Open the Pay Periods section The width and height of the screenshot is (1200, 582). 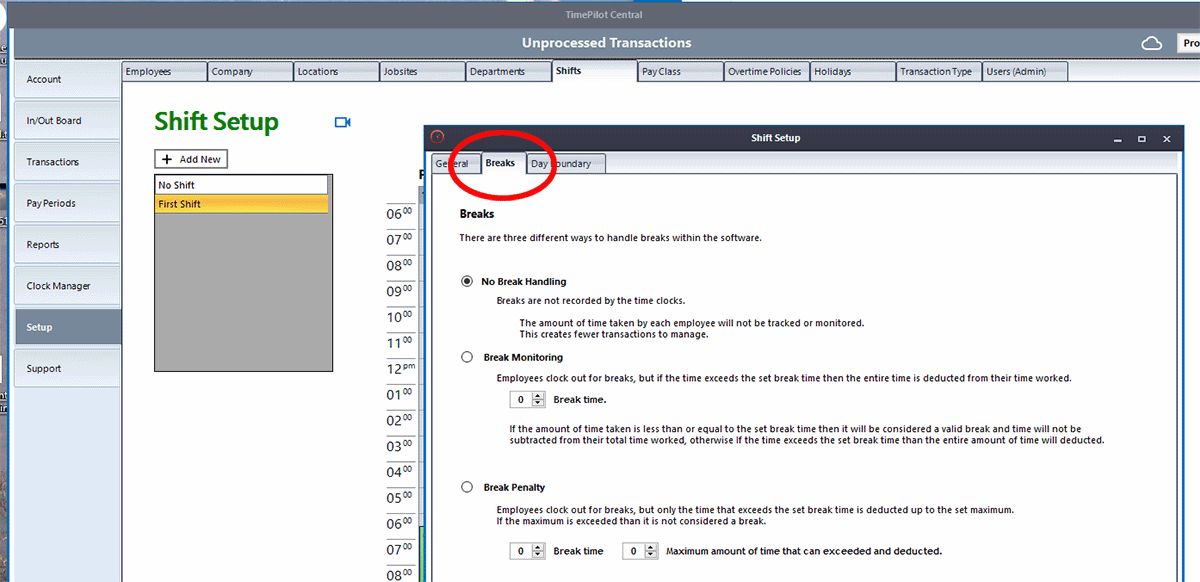(x=66, y=202)
